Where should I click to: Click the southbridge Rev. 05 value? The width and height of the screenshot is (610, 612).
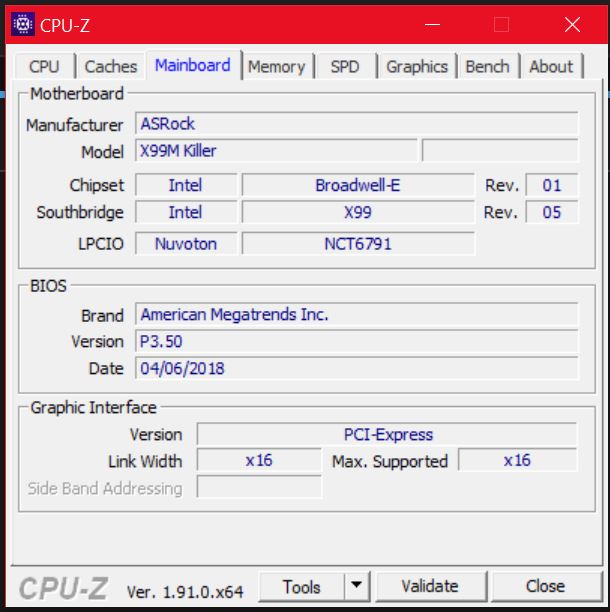552,212
